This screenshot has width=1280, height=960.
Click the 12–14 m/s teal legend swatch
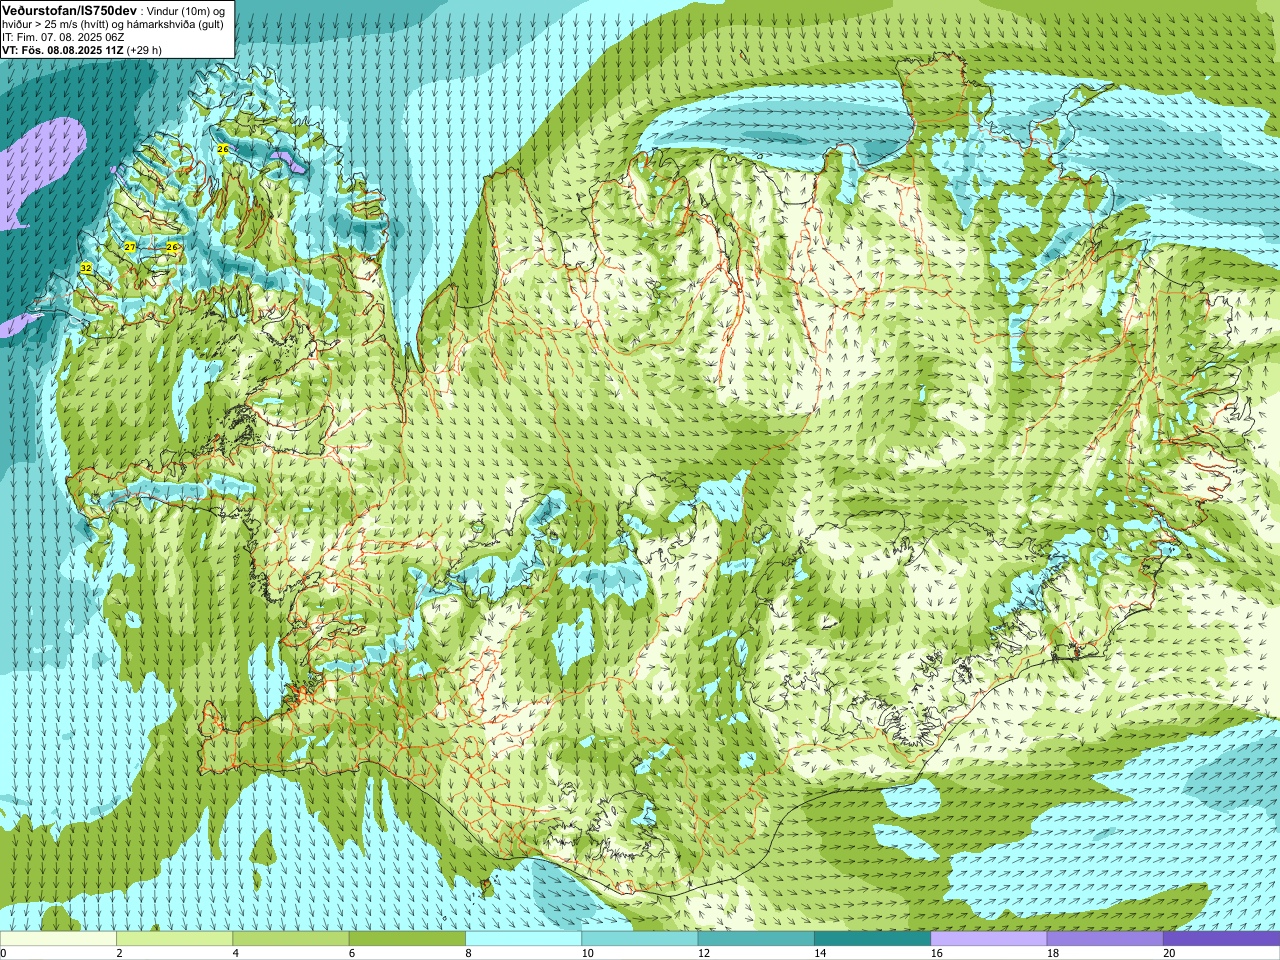(756, 939)
